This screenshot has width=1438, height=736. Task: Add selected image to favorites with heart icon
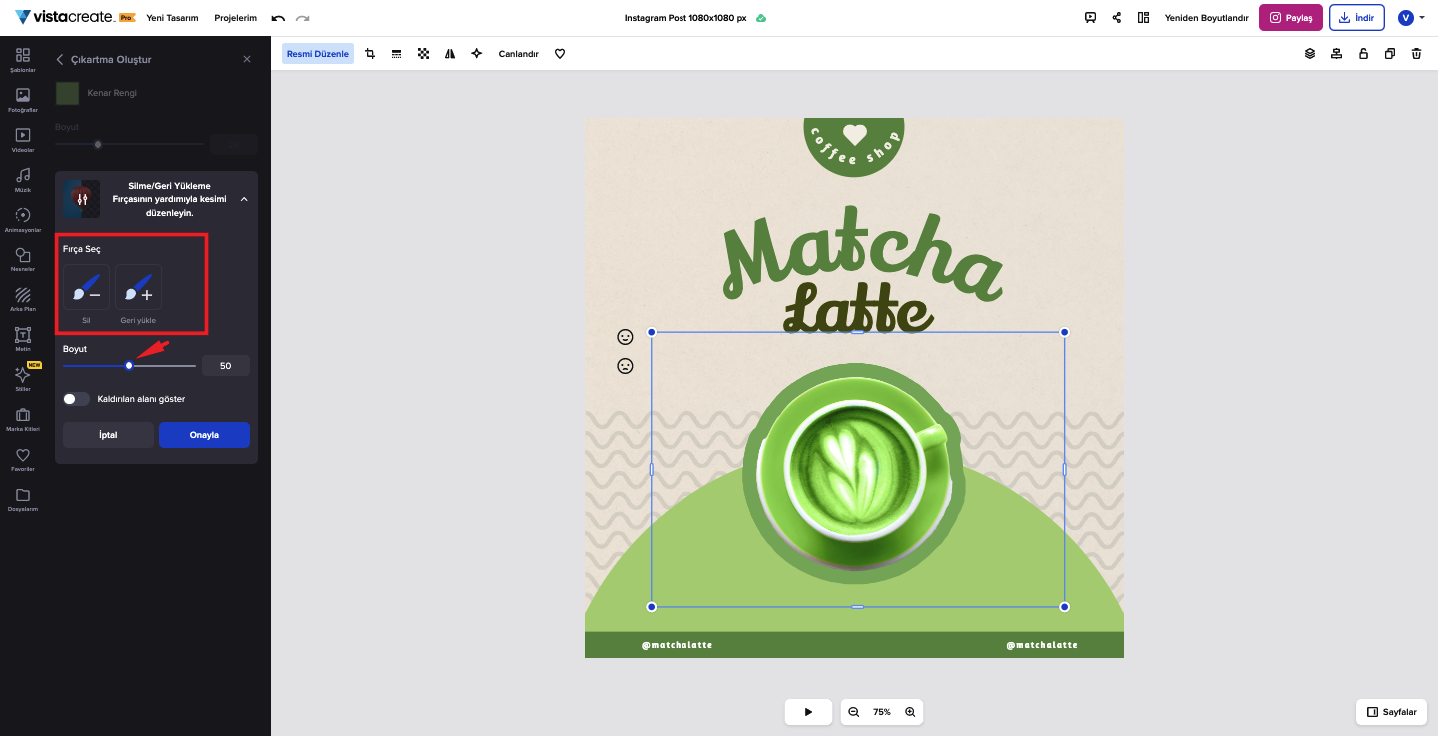point(560,54)
